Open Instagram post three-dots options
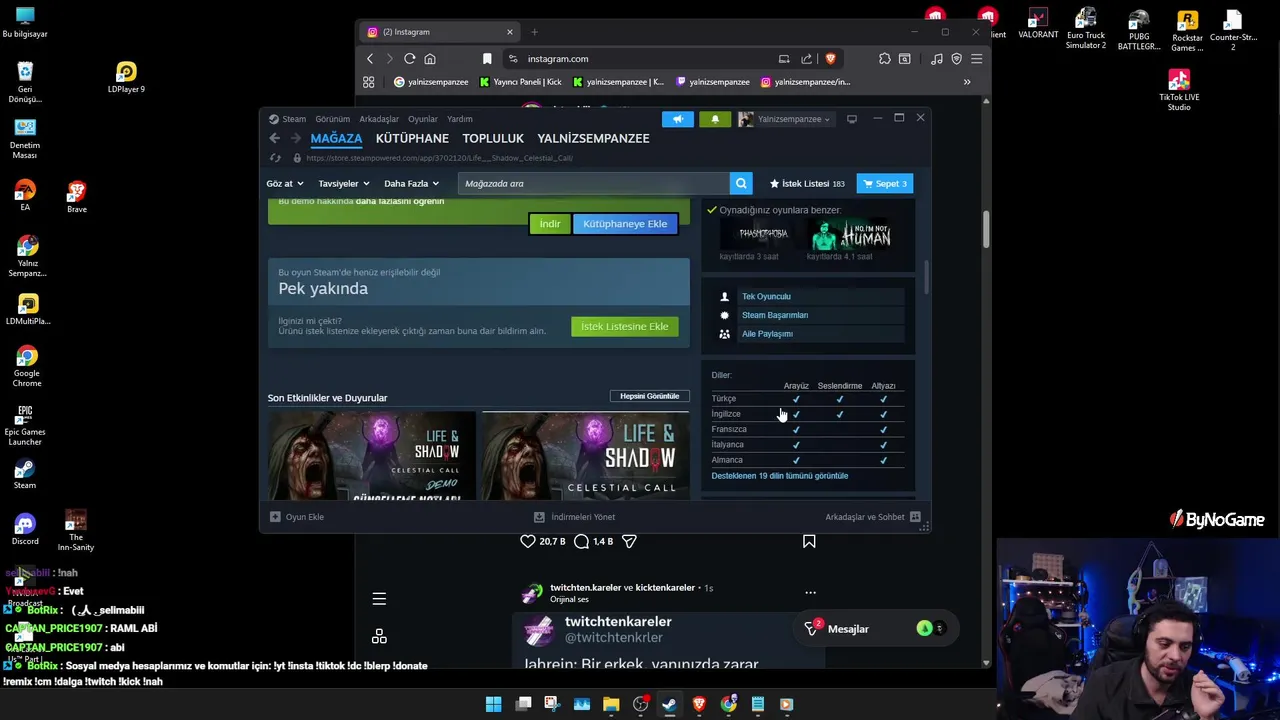 point(810,593)
